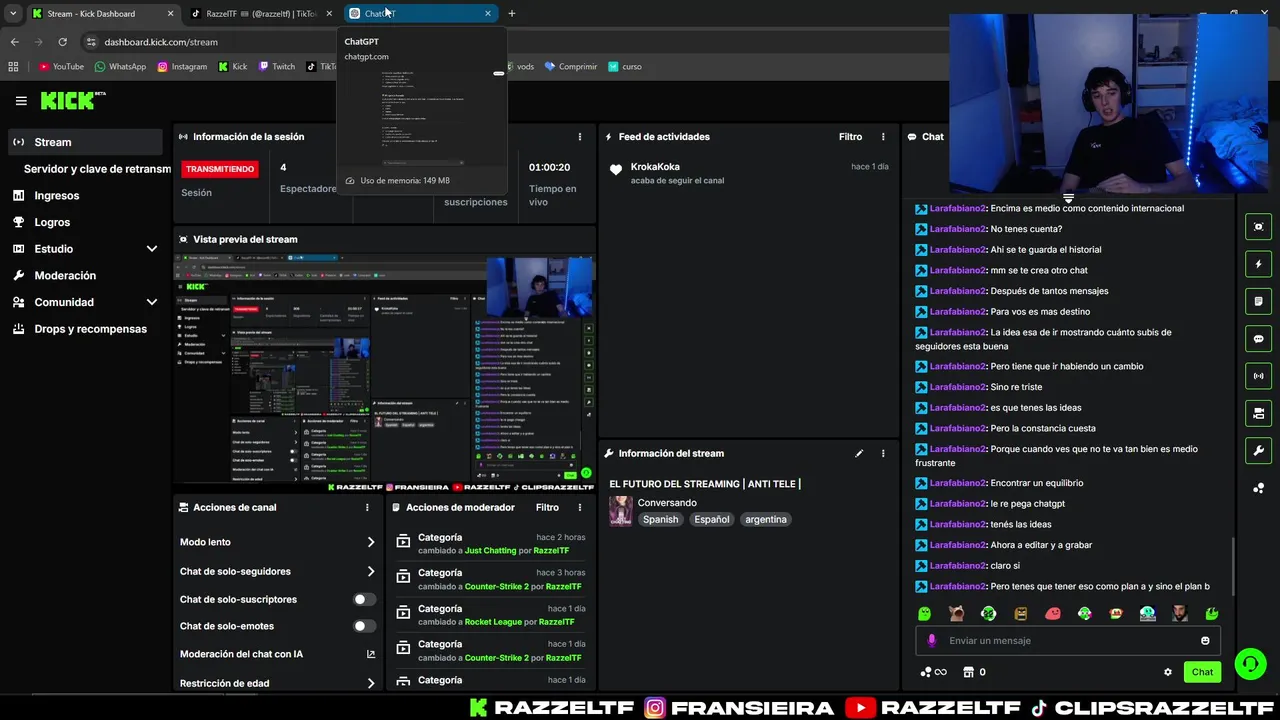The height and width of the screenshot is (720, 1280).
Task: Insert the pink blob emote
Action: [x=1052, y=613]
